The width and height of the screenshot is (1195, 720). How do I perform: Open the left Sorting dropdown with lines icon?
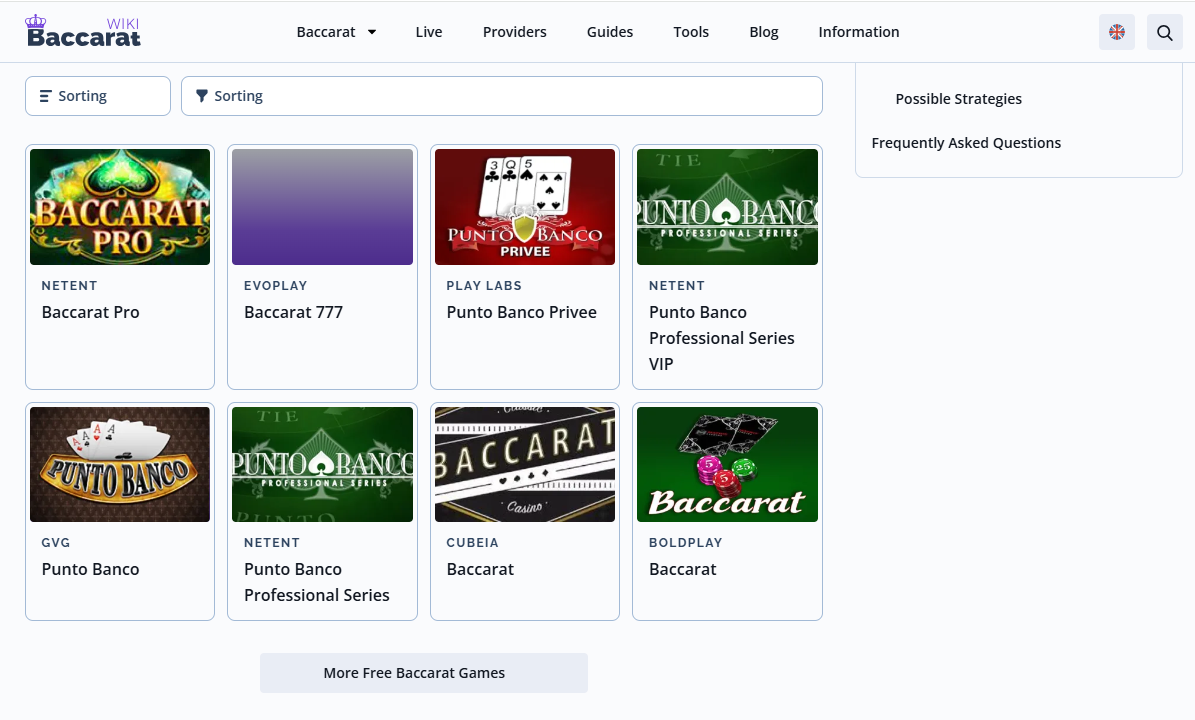98,96
